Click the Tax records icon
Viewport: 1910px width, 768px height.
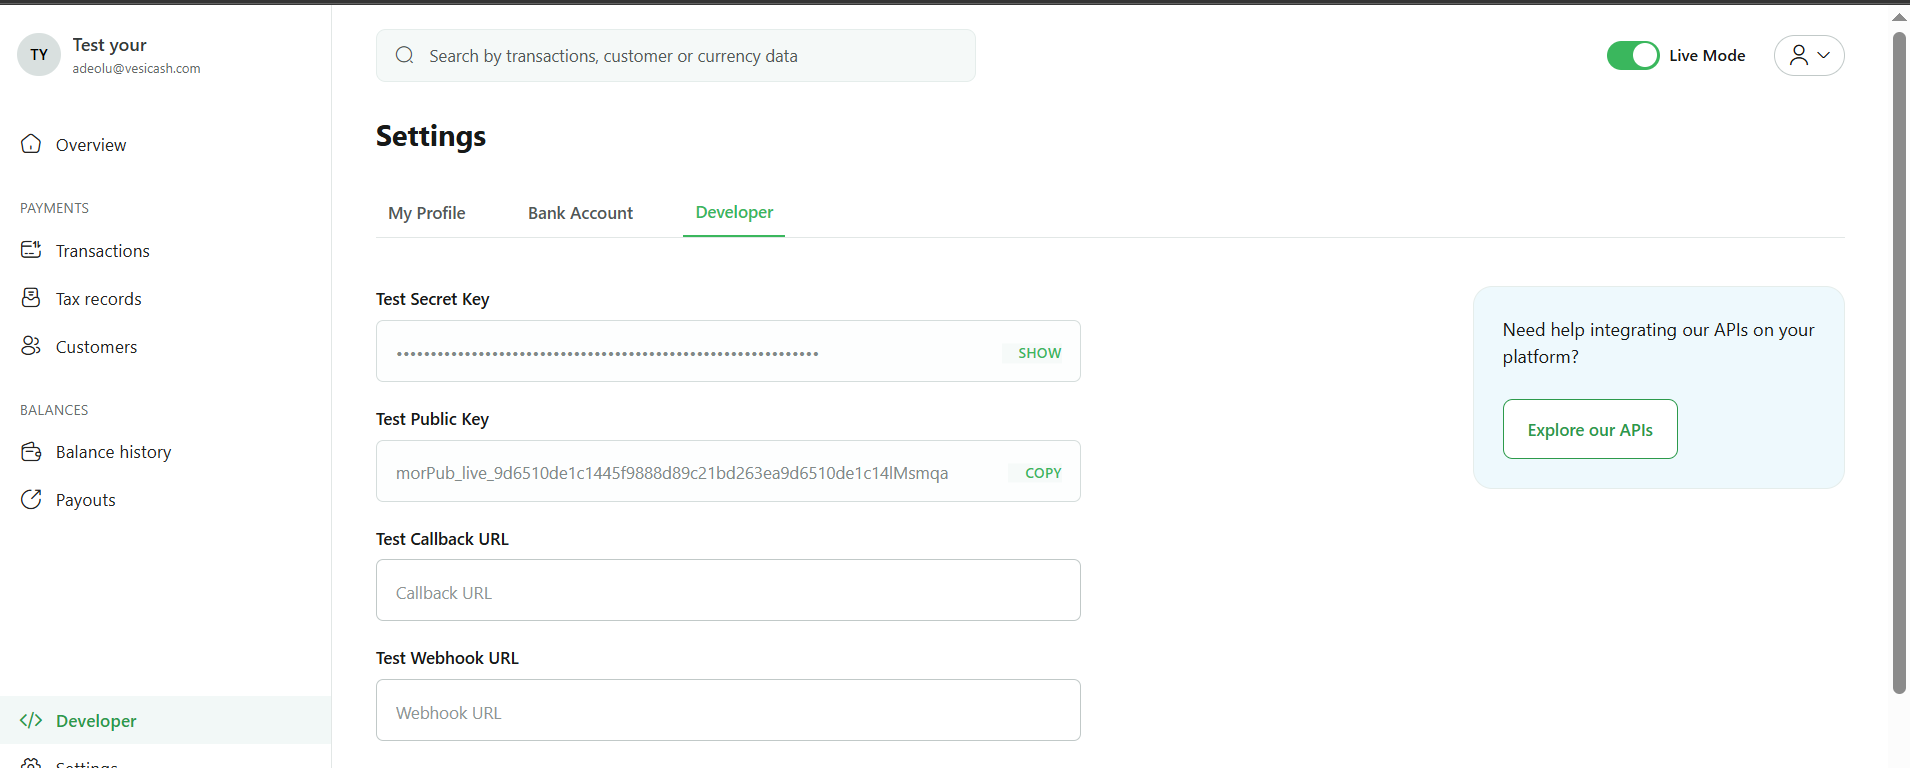click(x=31, y=298)
